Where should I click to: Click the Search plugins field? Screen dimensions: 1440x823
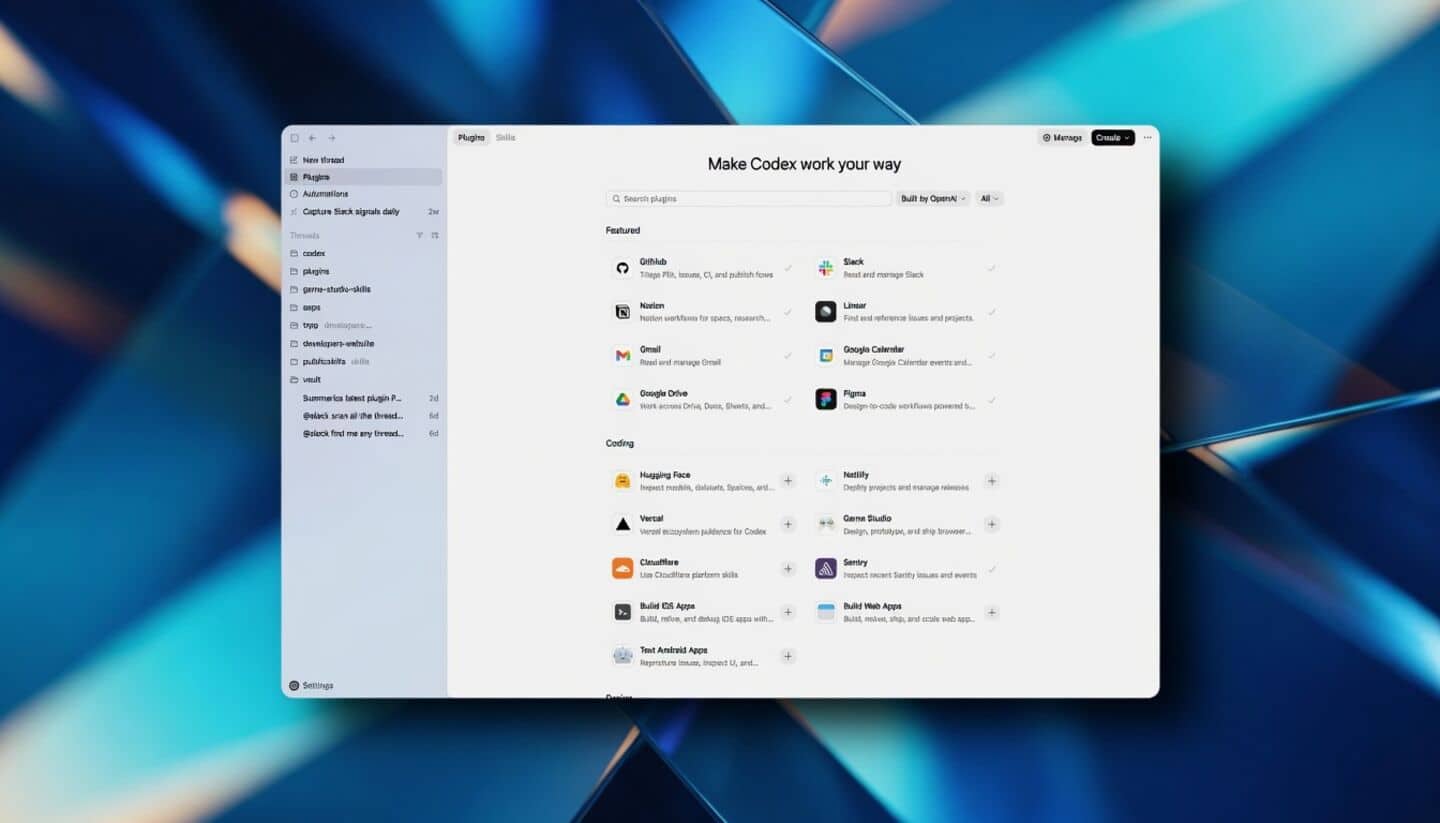[748, 199]
